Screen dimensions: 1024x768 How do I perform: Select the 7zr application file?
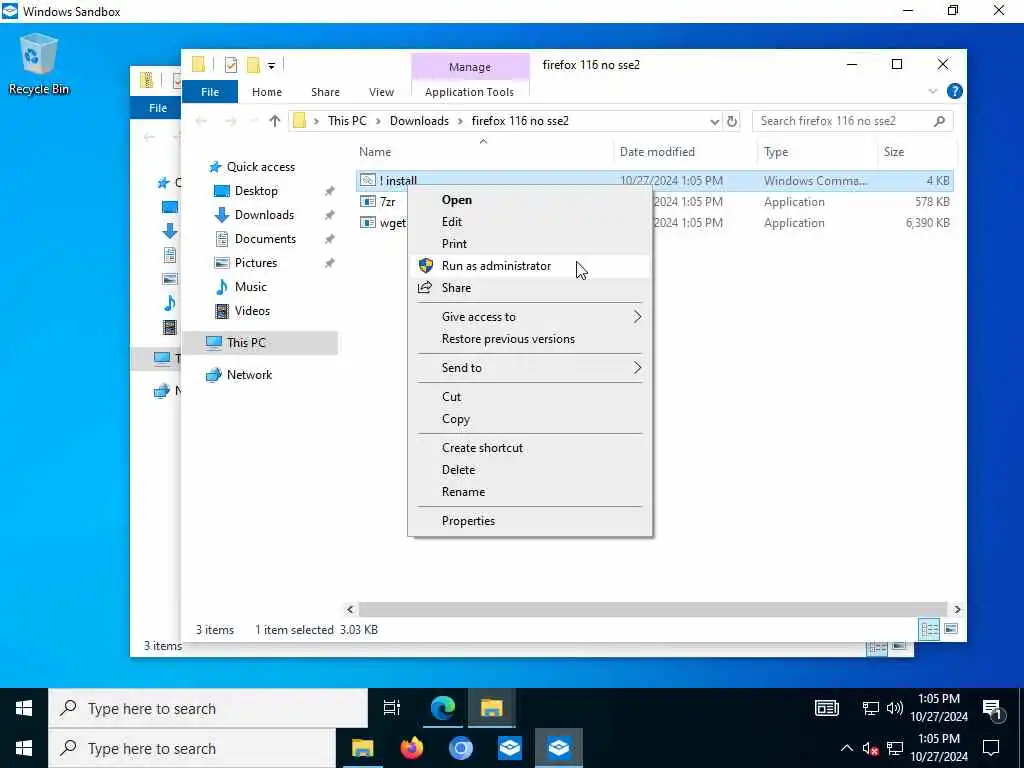point(387,202)
